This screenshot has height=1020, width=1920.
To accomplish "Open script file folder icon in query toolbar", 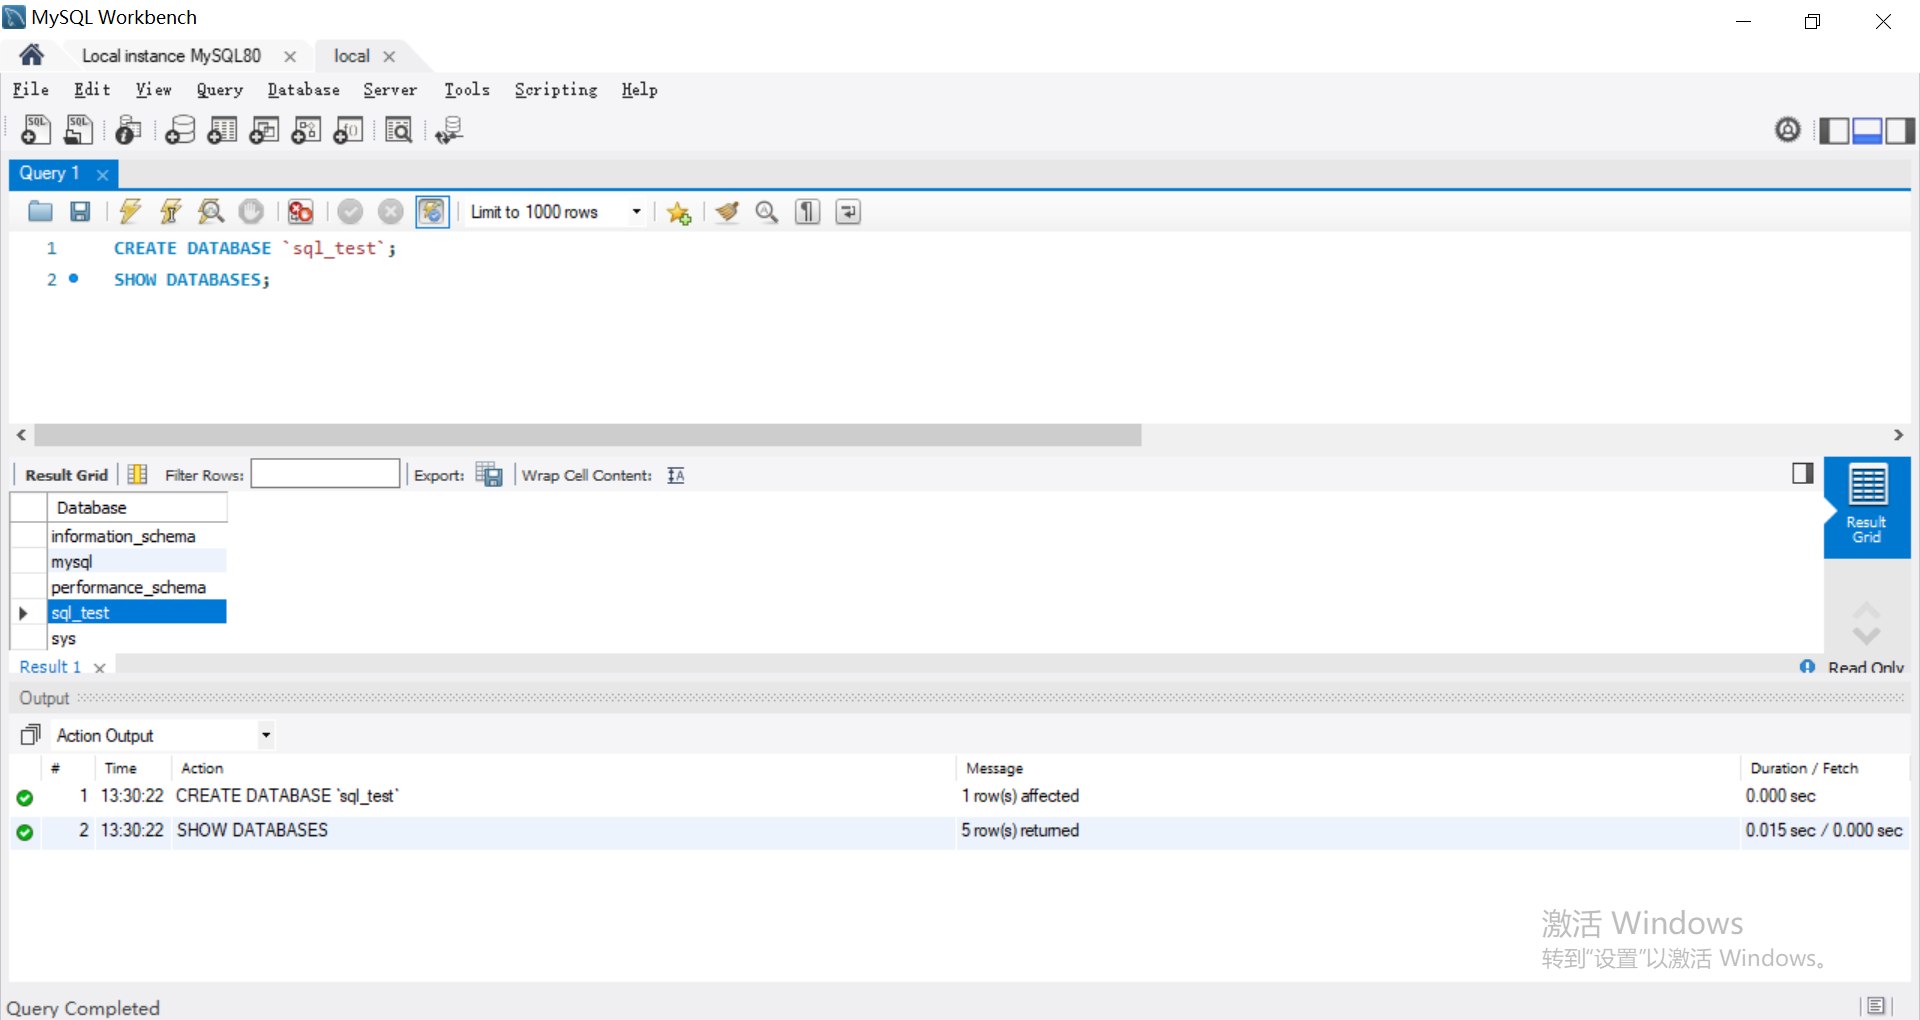I will pyautogui.click(x=40, y=212).
